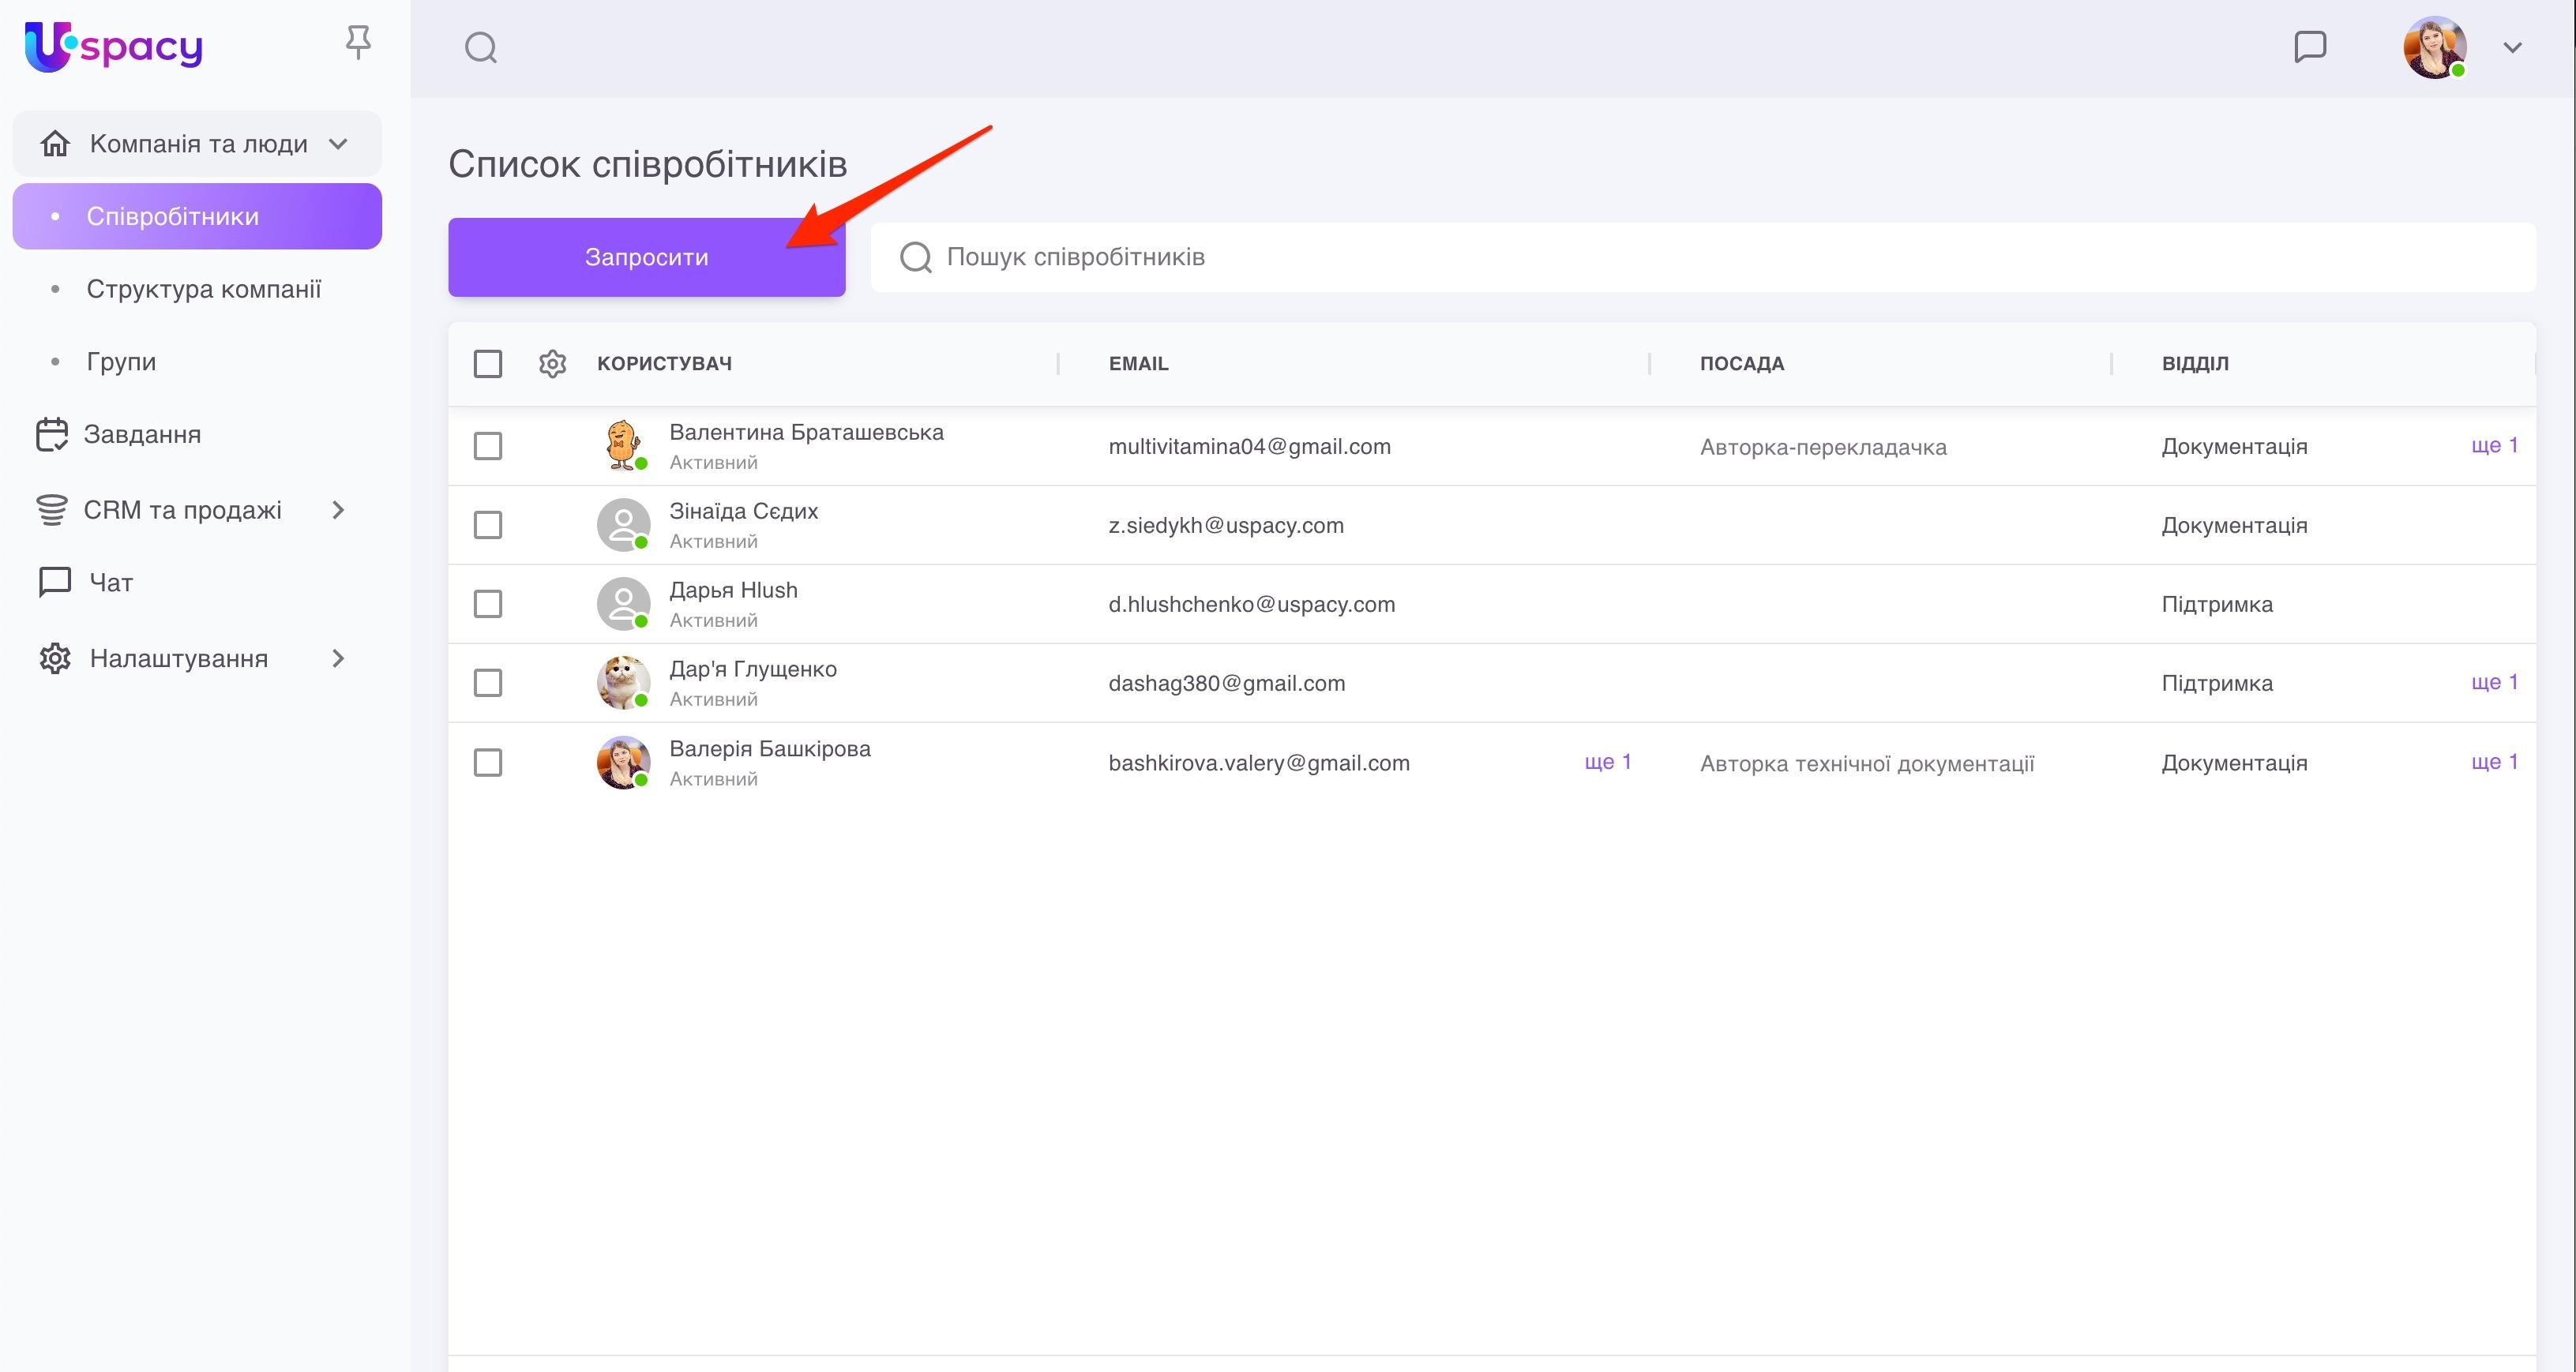Go to Структура компанії menu item
Image resolution: width=2576 pixels, height=1372 pixels.
tap(204, 290)
